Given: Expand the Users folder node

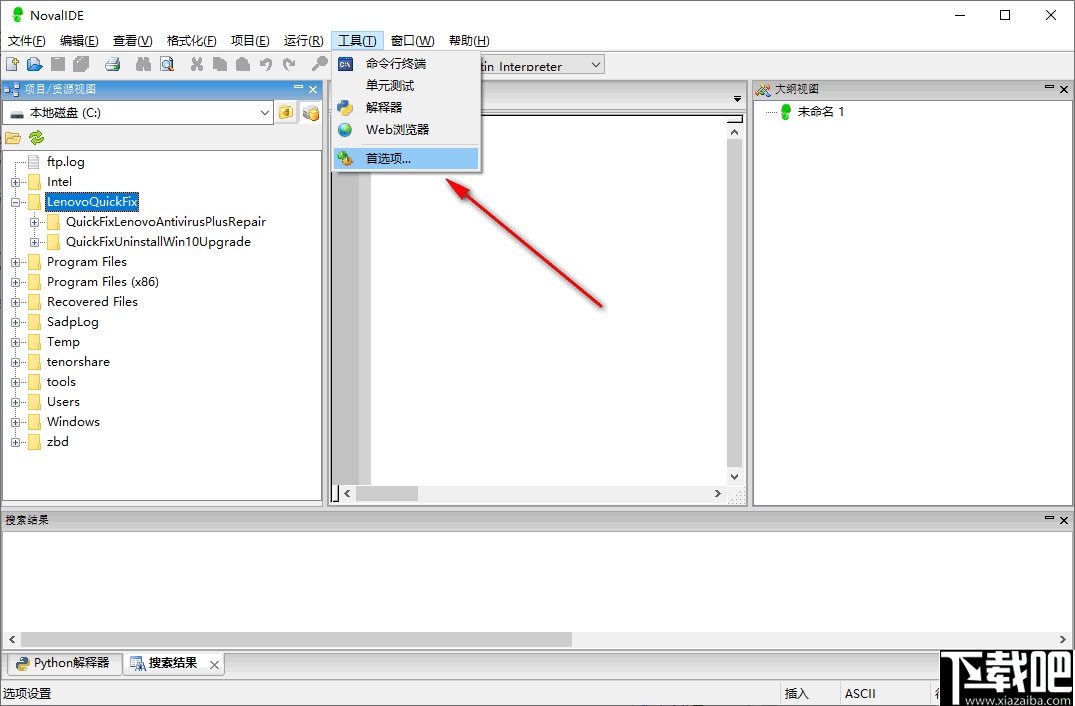Looking at the screenshot, I should tap(15, 402).
